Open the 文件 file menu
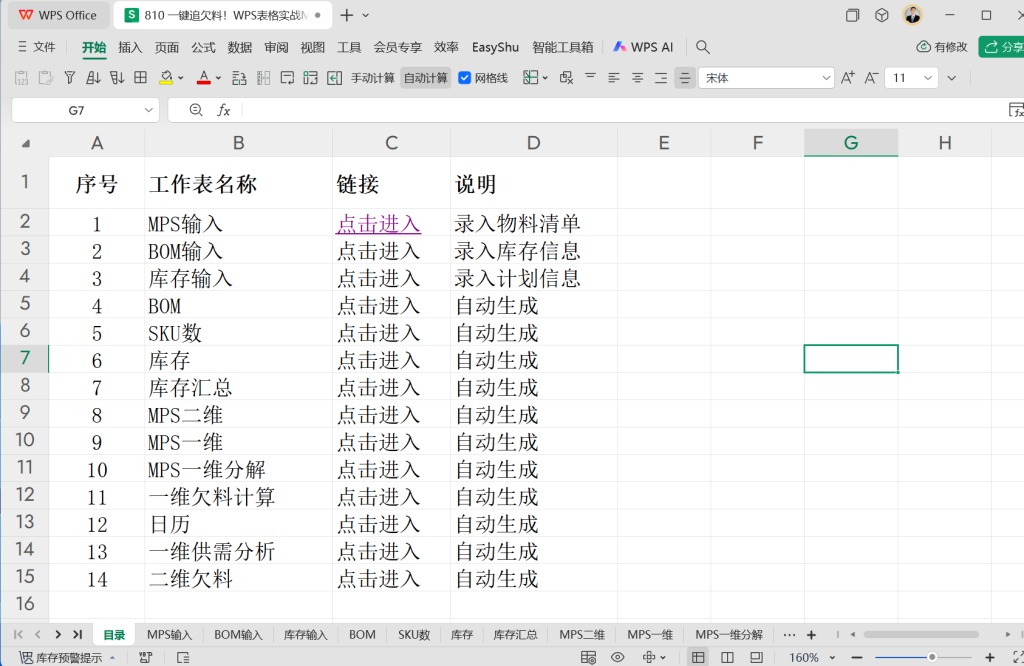 pos(37,47)
